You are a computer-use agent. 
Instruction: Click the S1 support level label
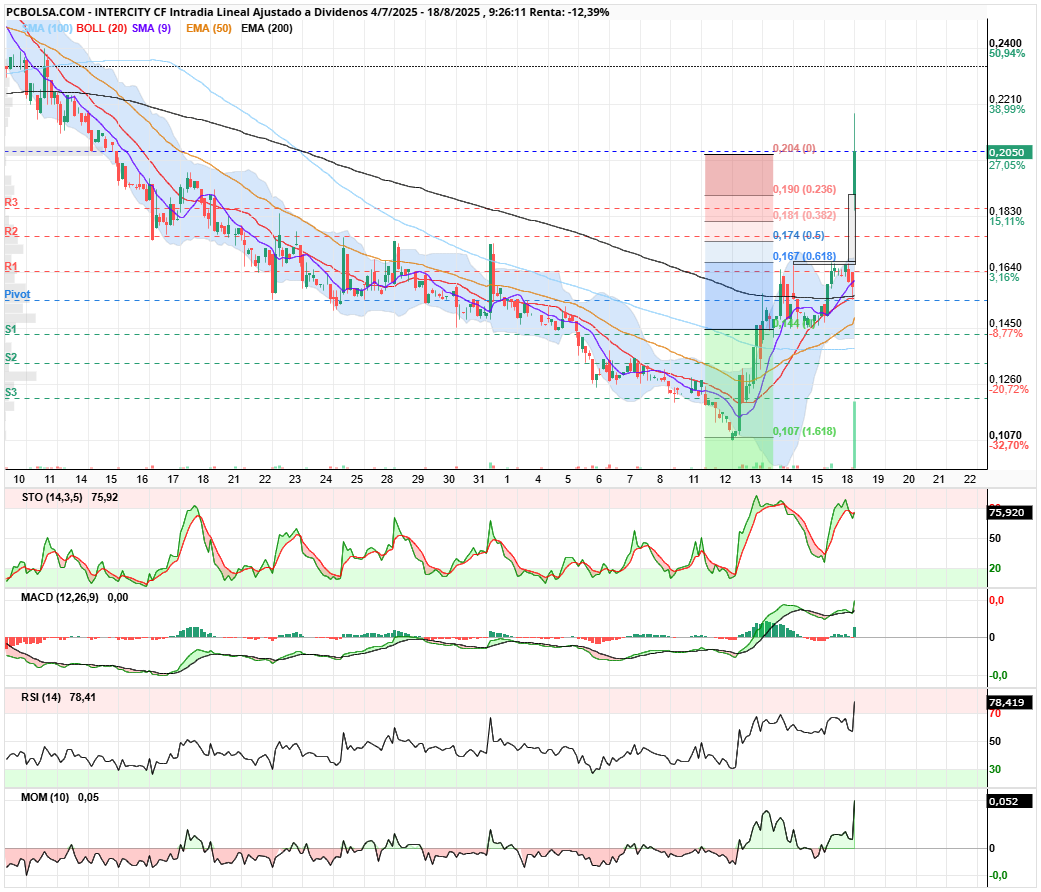click(x=11, y=329)
